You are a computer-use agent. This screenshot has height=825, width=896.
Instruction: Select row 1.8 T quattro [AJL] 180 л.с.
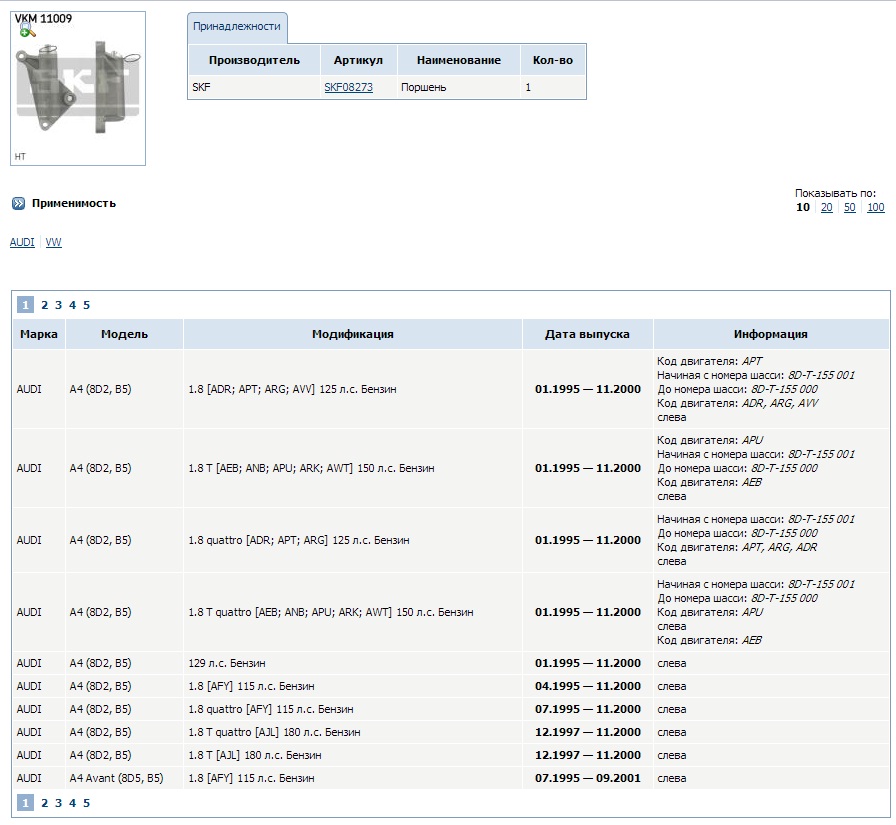(451, 732)
